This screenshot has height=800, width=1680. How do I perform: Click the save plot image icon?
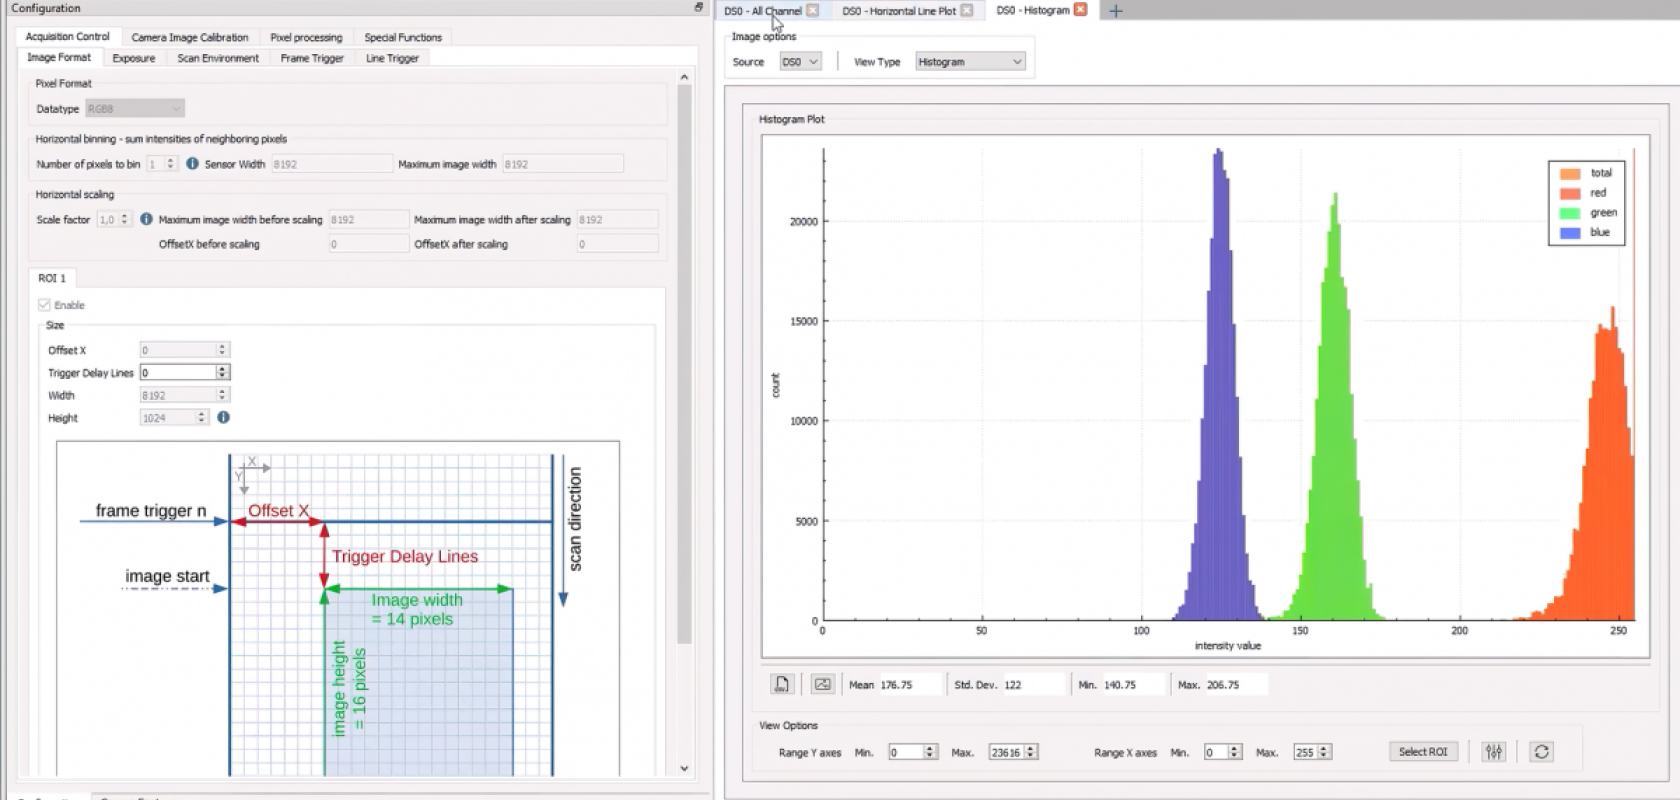click(822, 684)
